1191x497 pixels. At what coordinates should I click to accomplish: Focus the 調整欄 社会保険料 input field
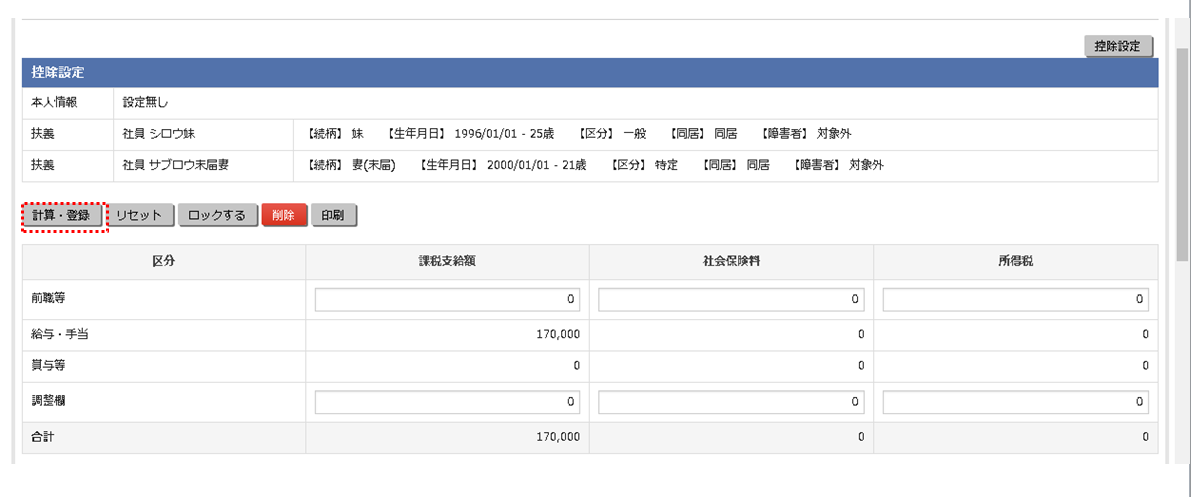pos(731,402)
